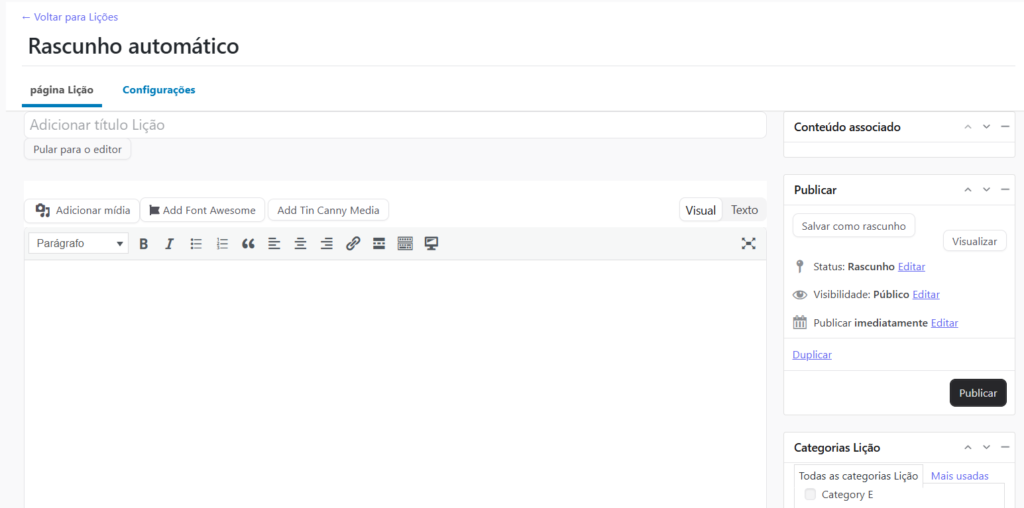Screen dimensions: 1024x508
Task: Apply italic formatting
Action: [x=170, y=243]
